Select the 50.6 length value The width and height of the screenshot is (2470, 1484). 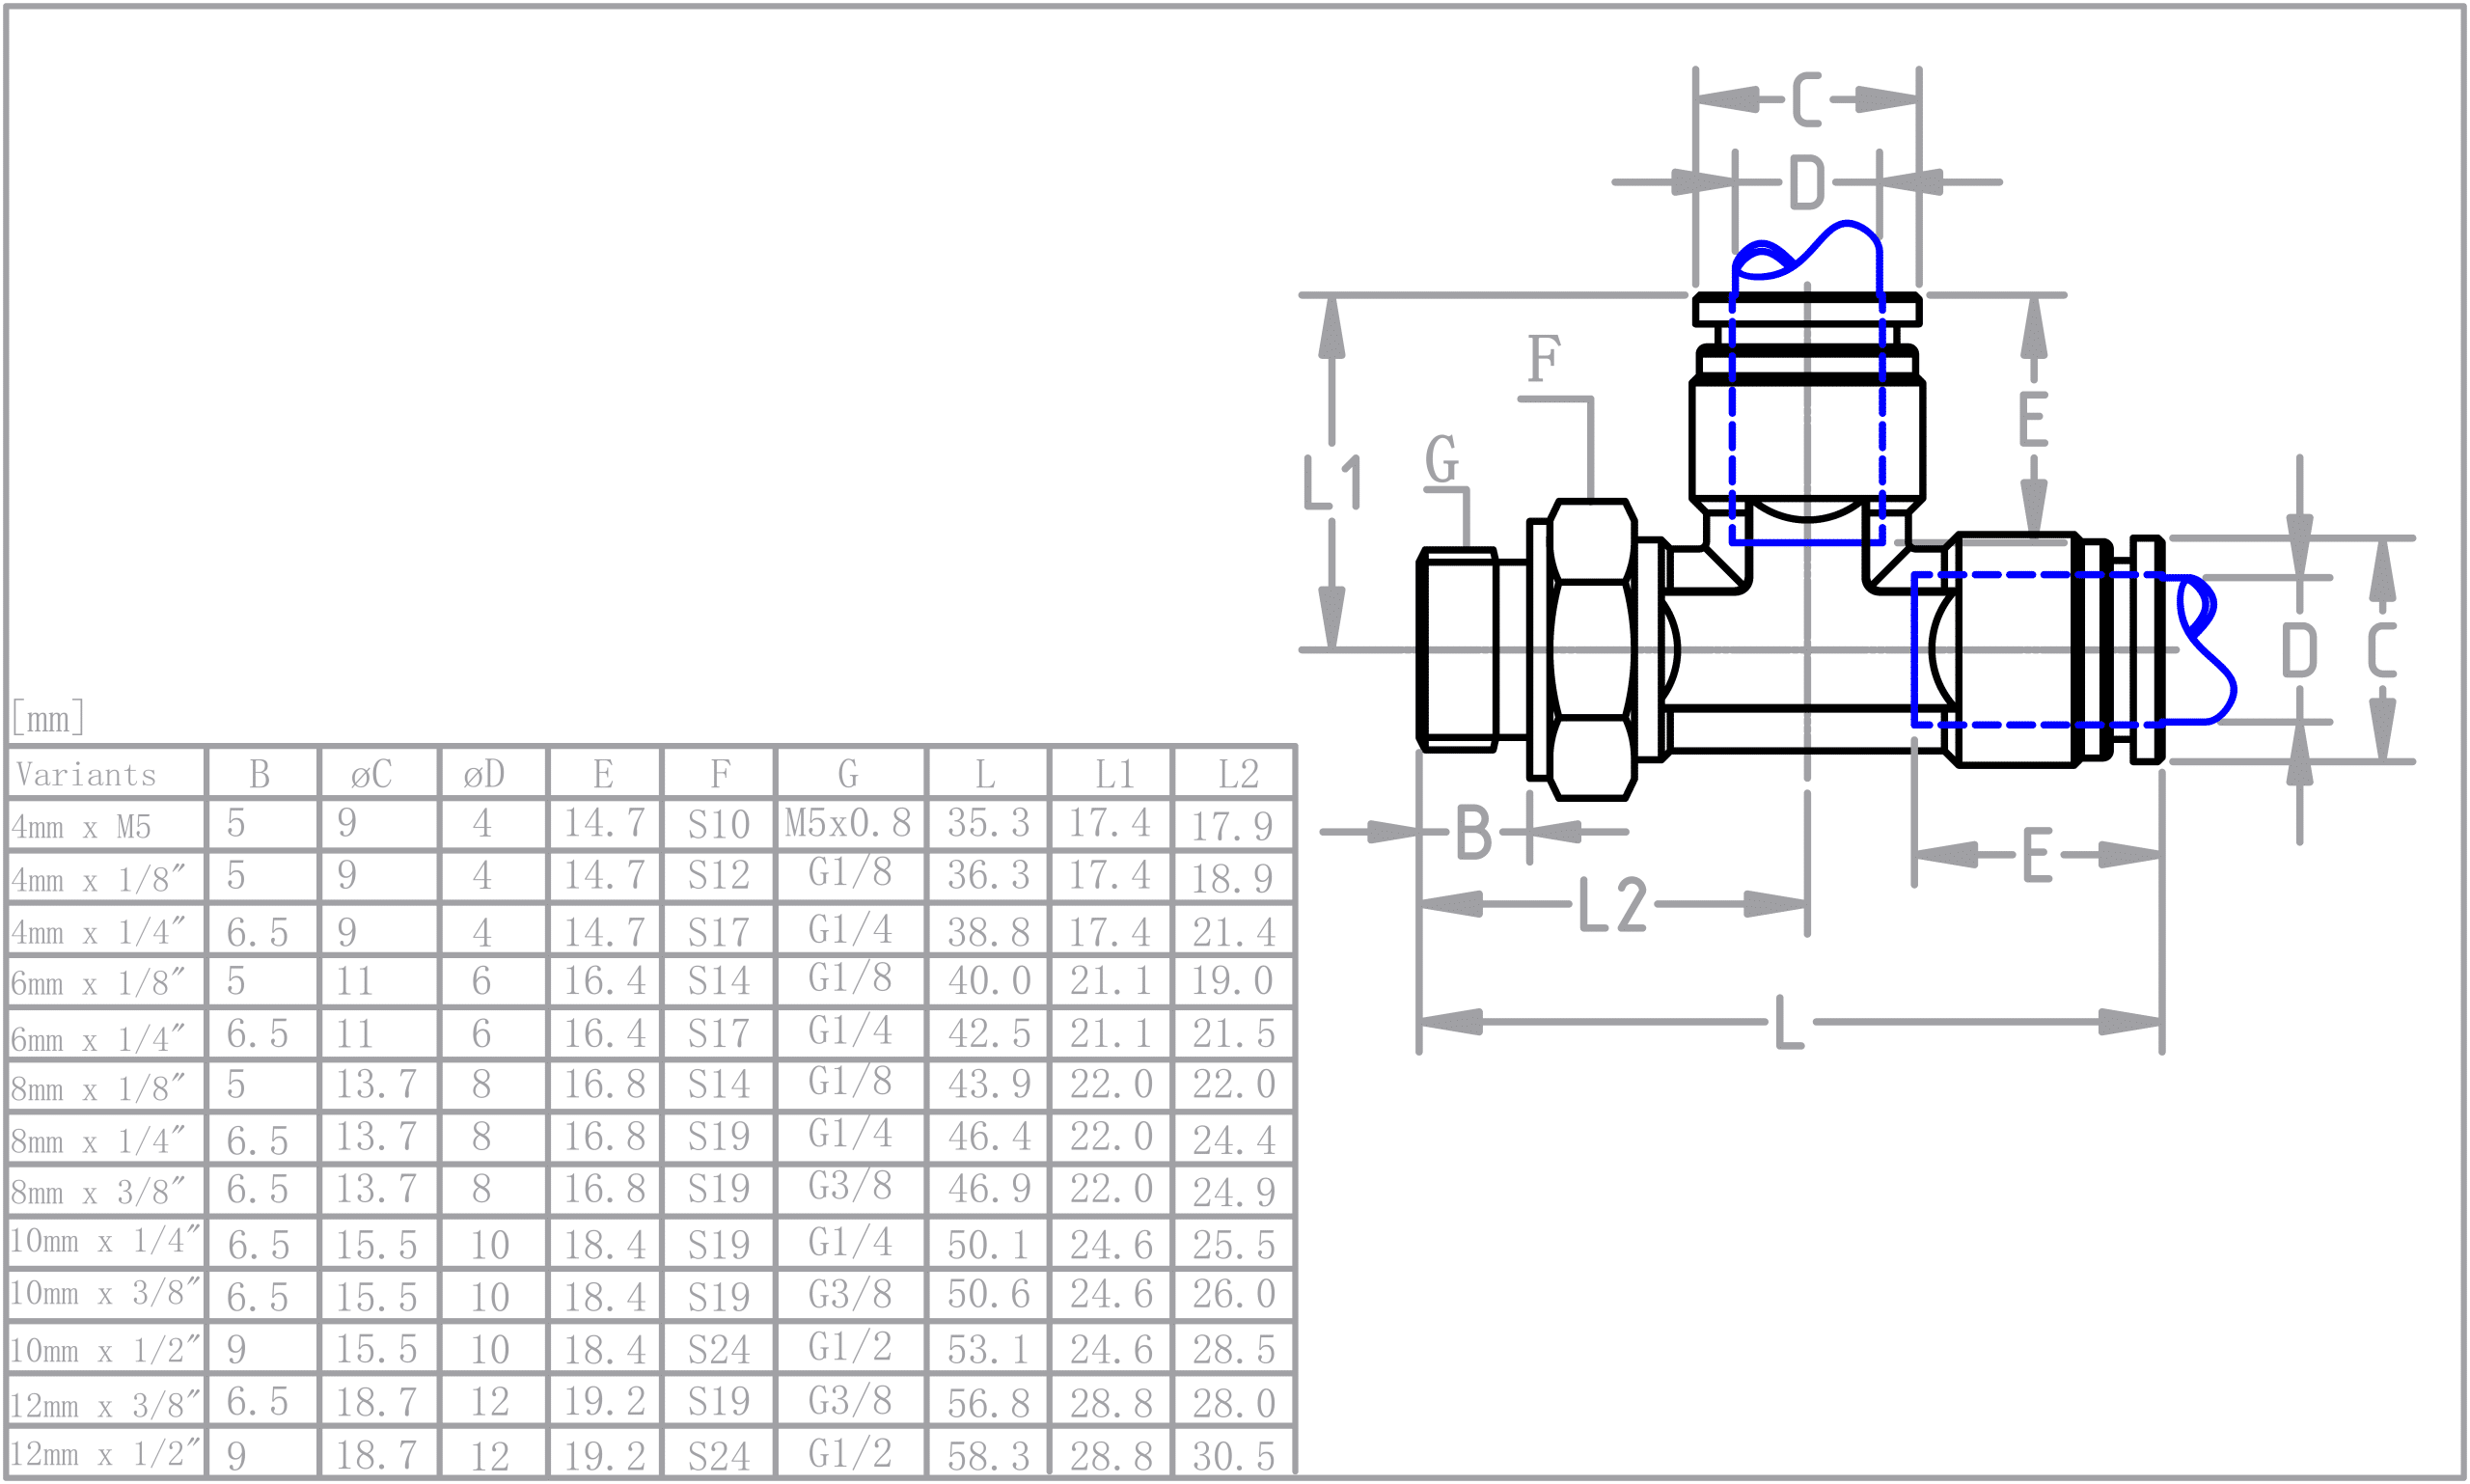pyautogui.click(x=989, y=1294)
